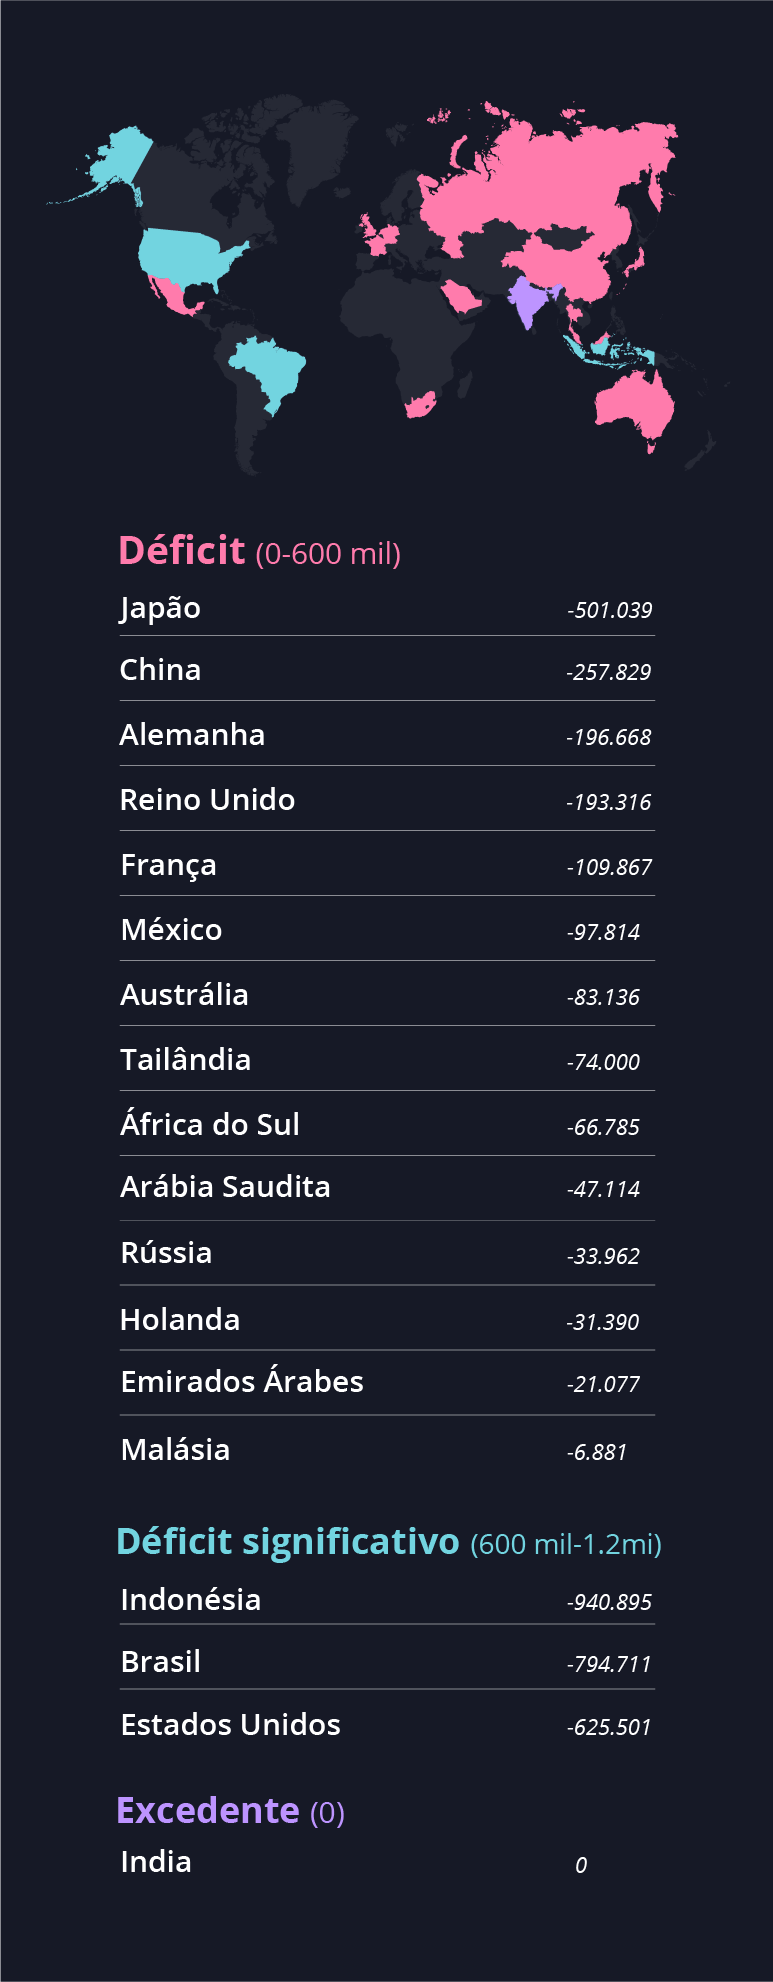Select the Reino Unido row

pyautogui.click(x=387, y=800)
